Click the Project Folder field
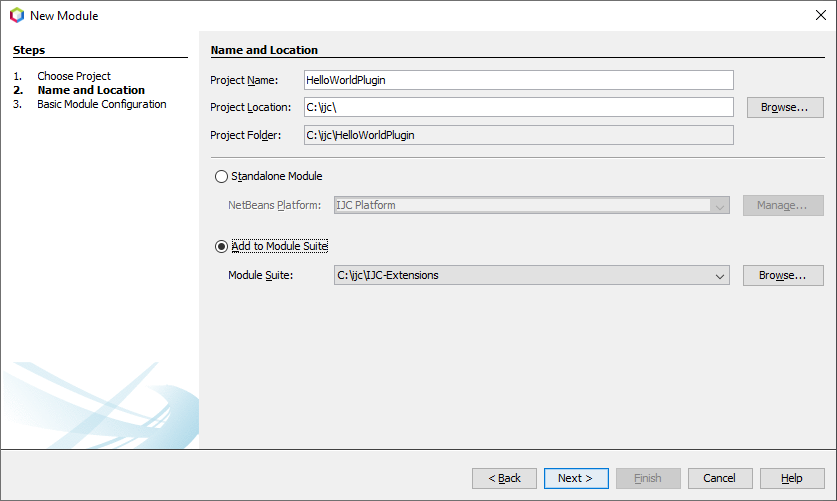This screenshot has height=501, width=837. coord(518,135)
